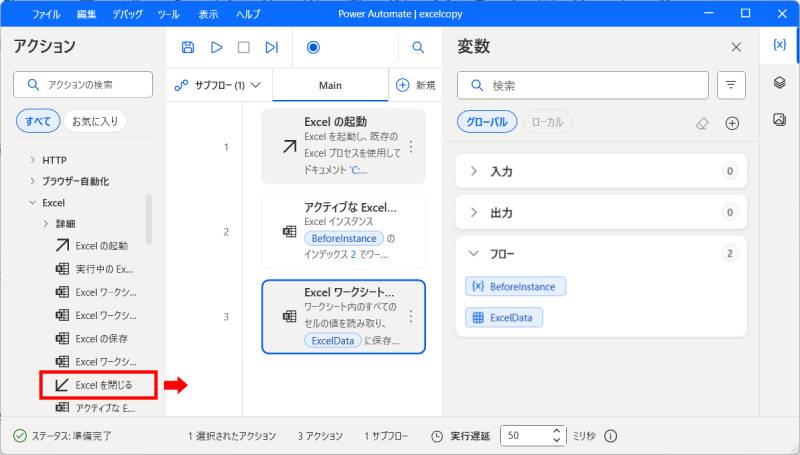Open the ファイル menu

coord(46,14)
